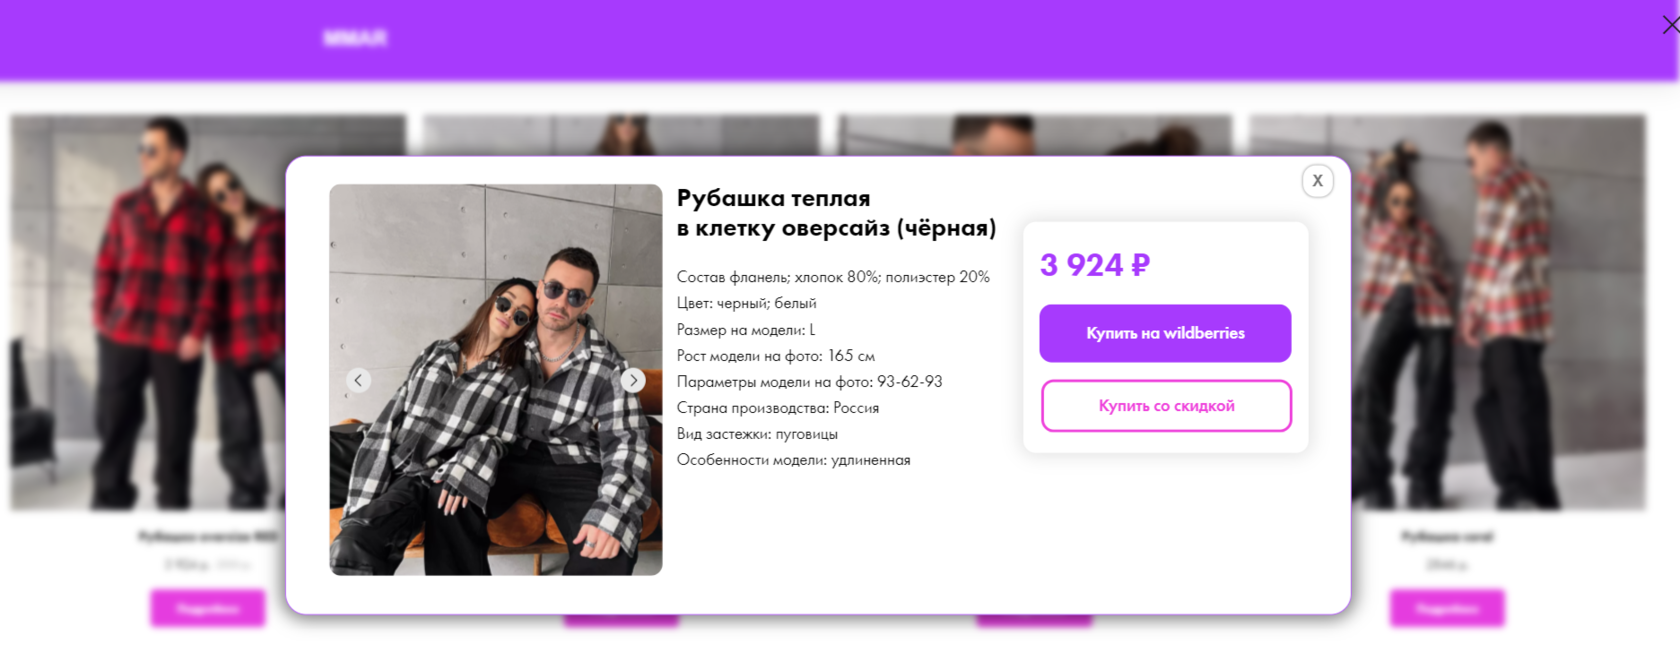The height and width of the screenshot is (661, 1680).
Task: Open the checkered shirt couple photo in the popup
Action: [496, 380]
